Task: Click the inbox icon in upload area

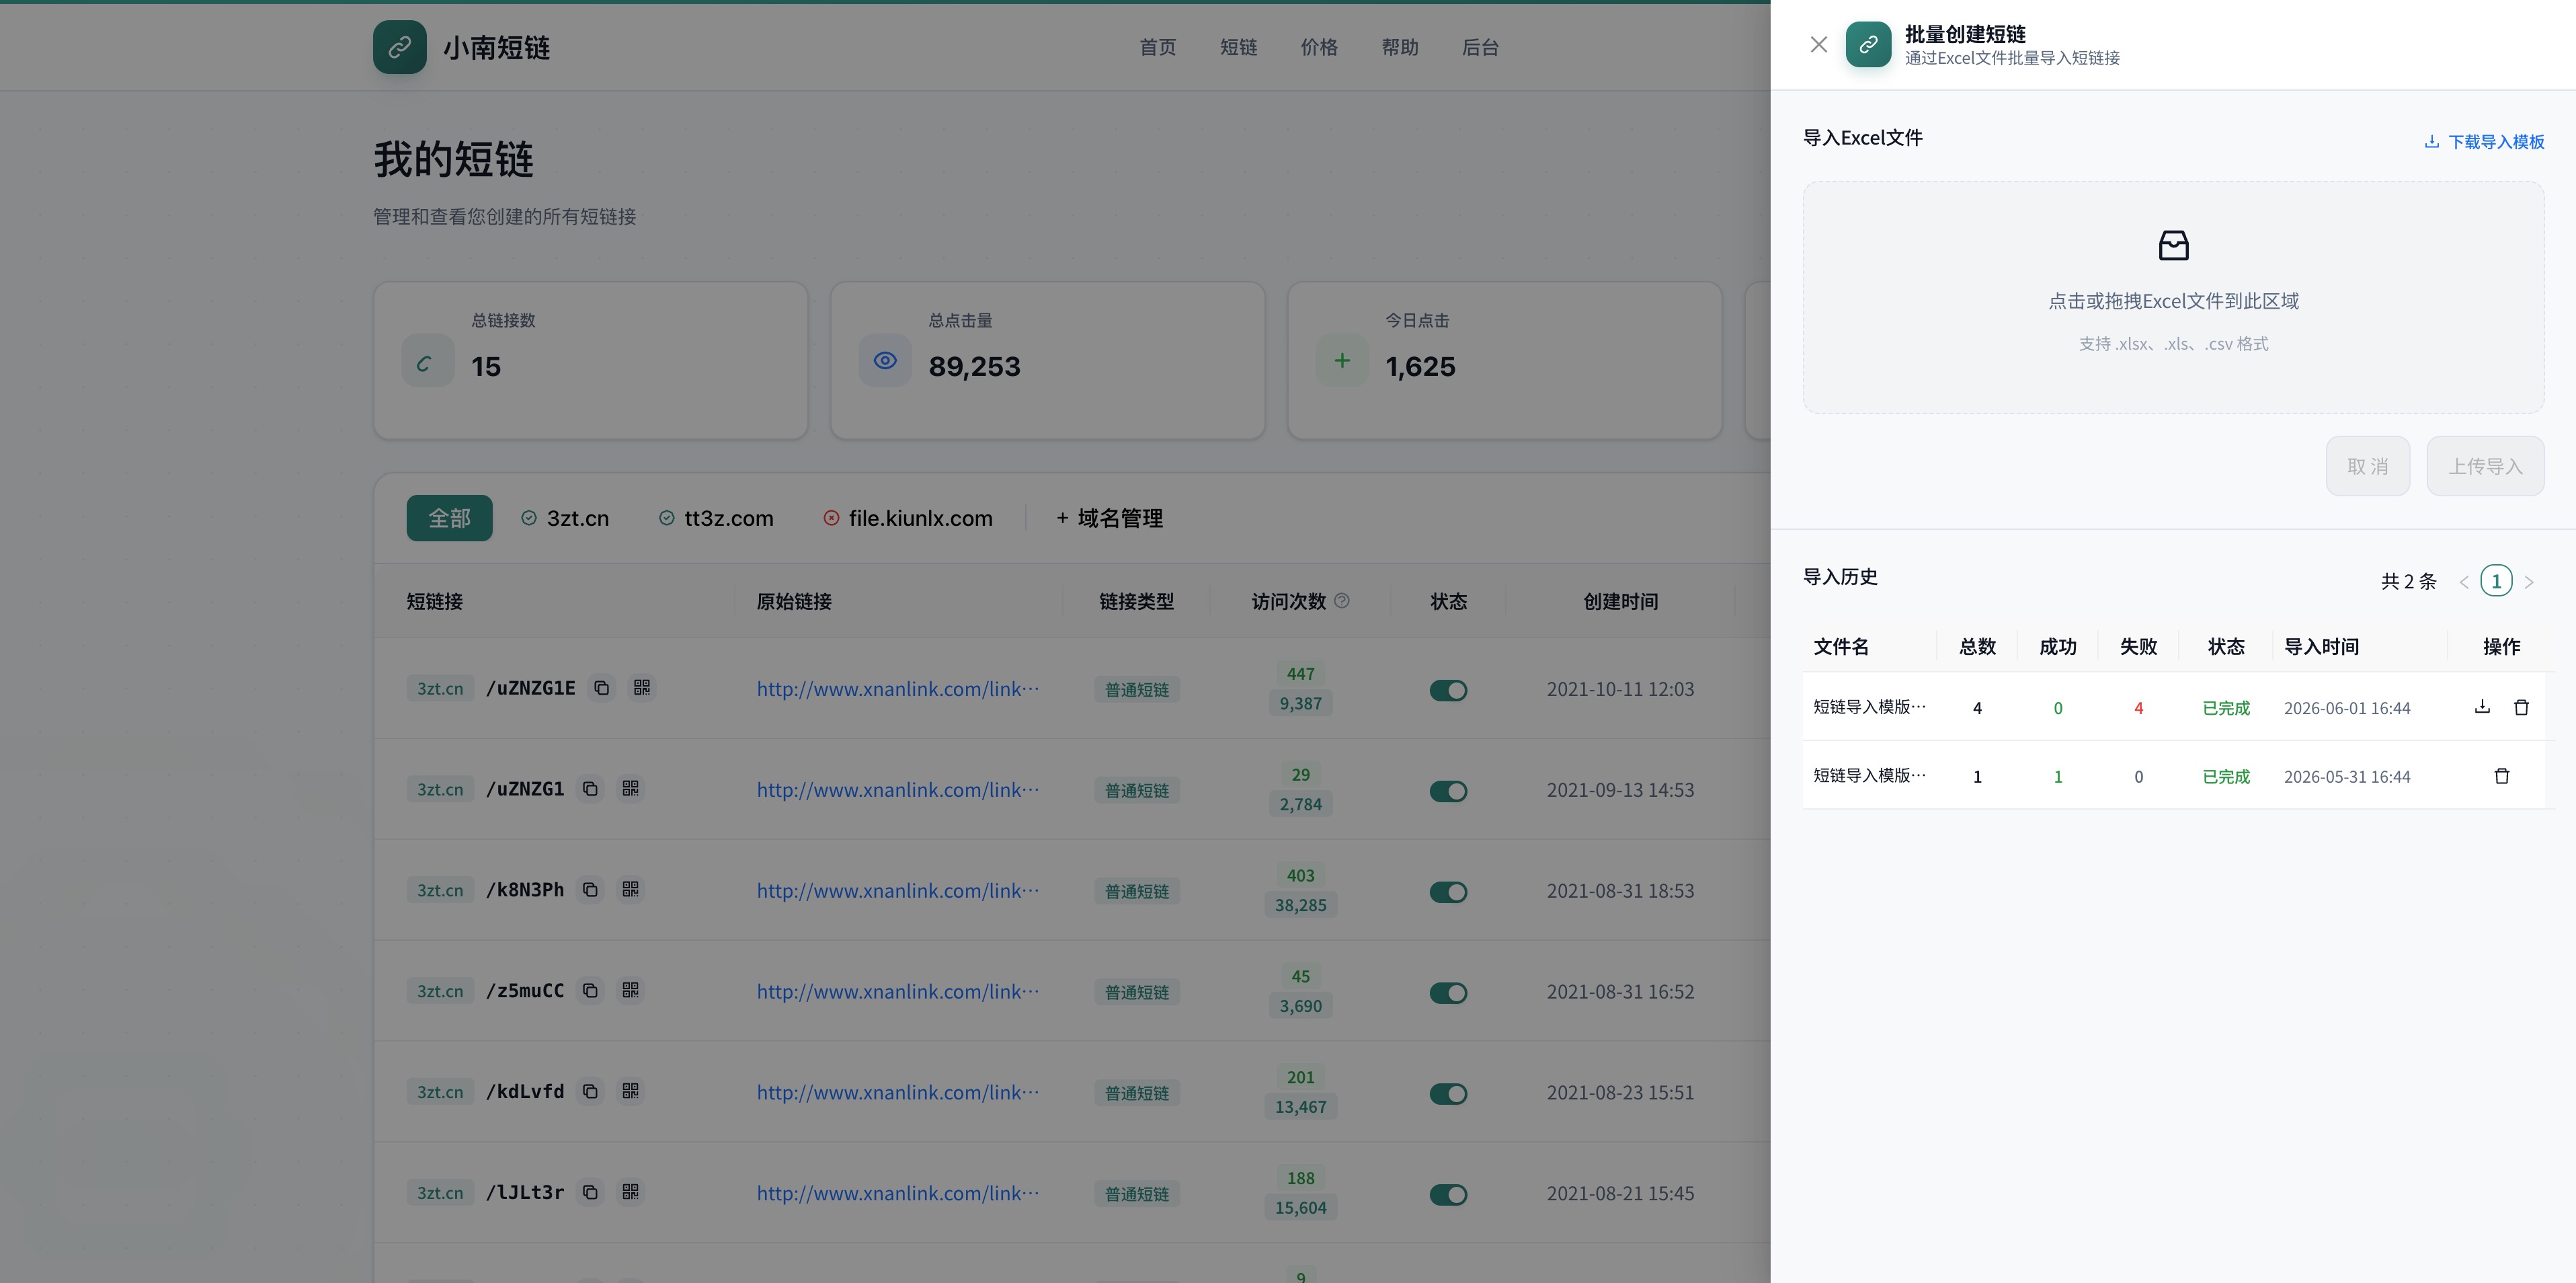Action: tap(2173, 245)
